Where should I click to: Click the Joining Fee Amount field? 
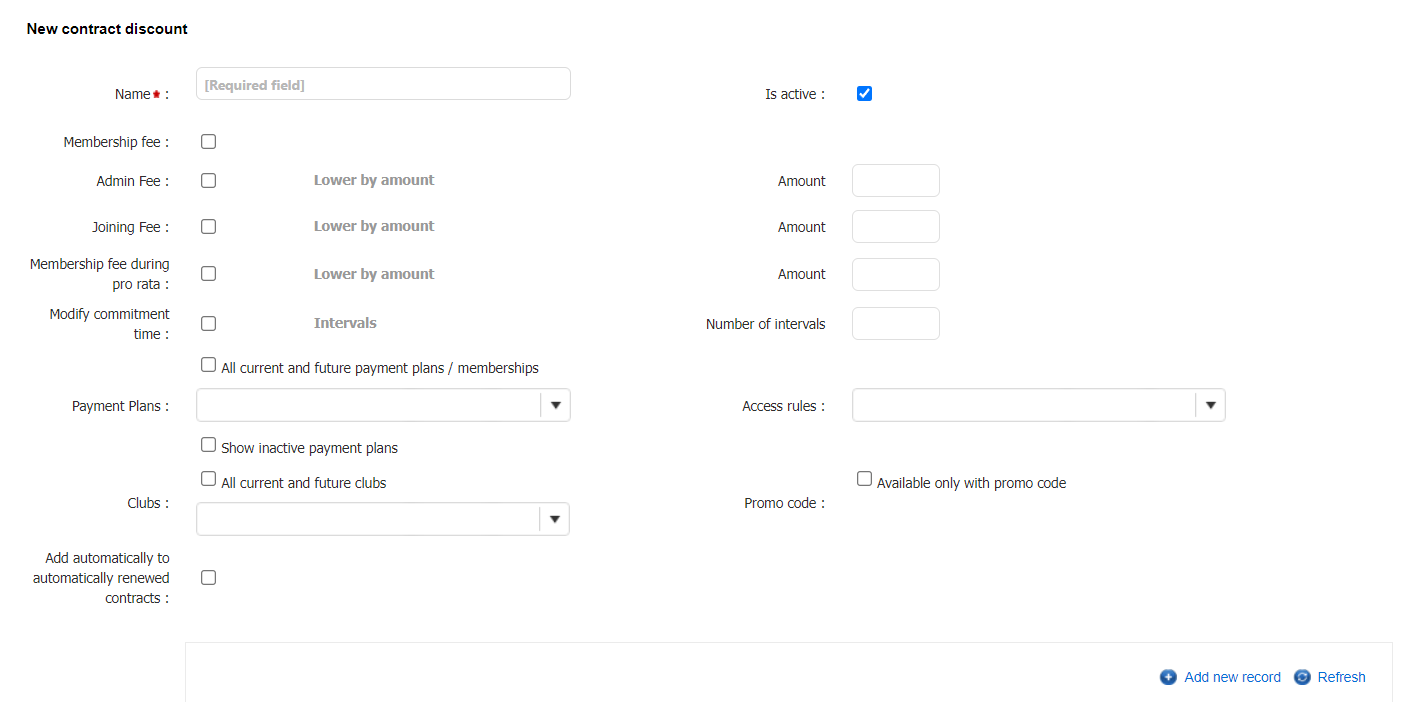(895, 227)
